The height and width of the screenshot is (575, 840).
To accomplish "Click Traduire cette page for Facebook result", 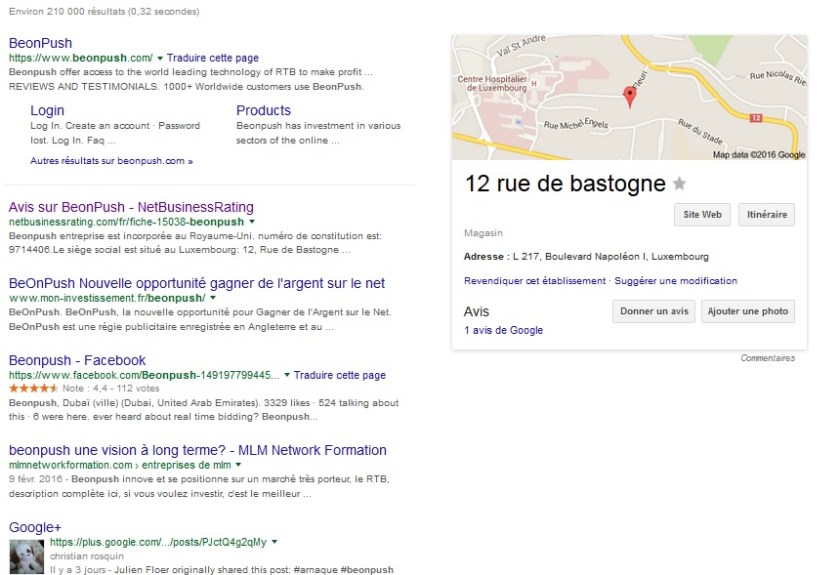I will 340,375.
